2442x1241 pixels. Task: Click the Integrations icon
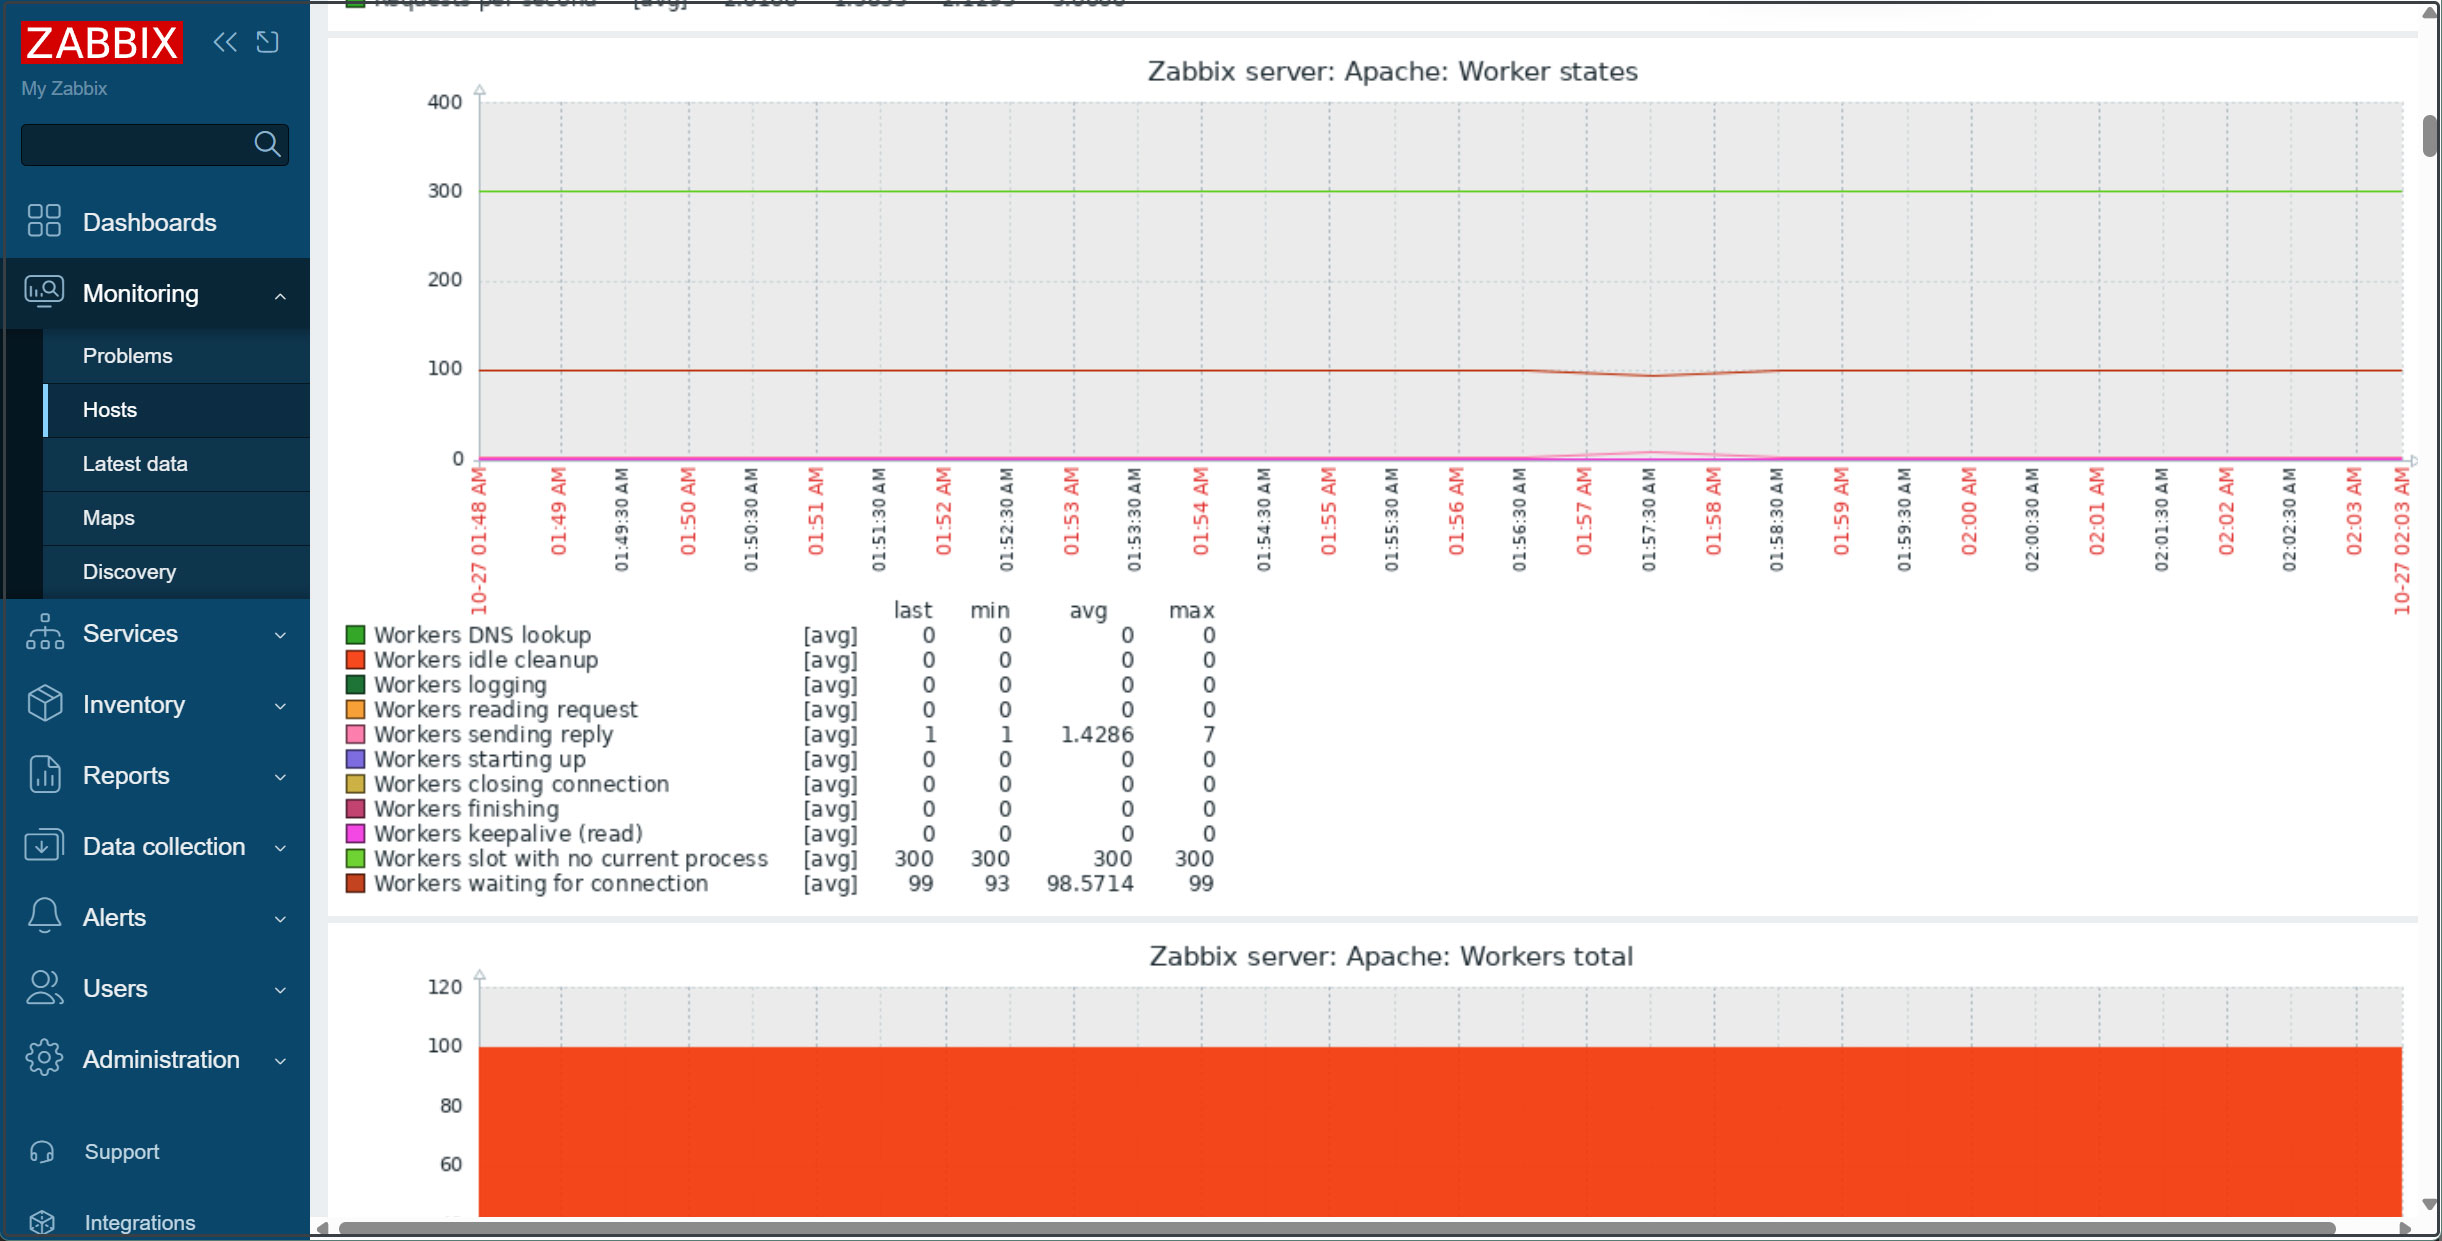[42, 1221]
